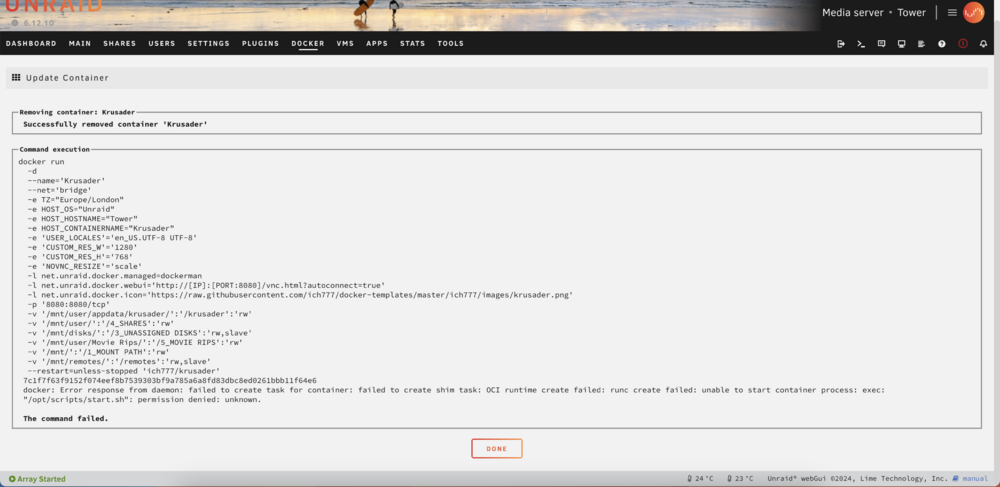Click the '/3_UNASSIGNED DISKS' volume line
This screenshot has height=487, width=1000.
pos(140,333)
